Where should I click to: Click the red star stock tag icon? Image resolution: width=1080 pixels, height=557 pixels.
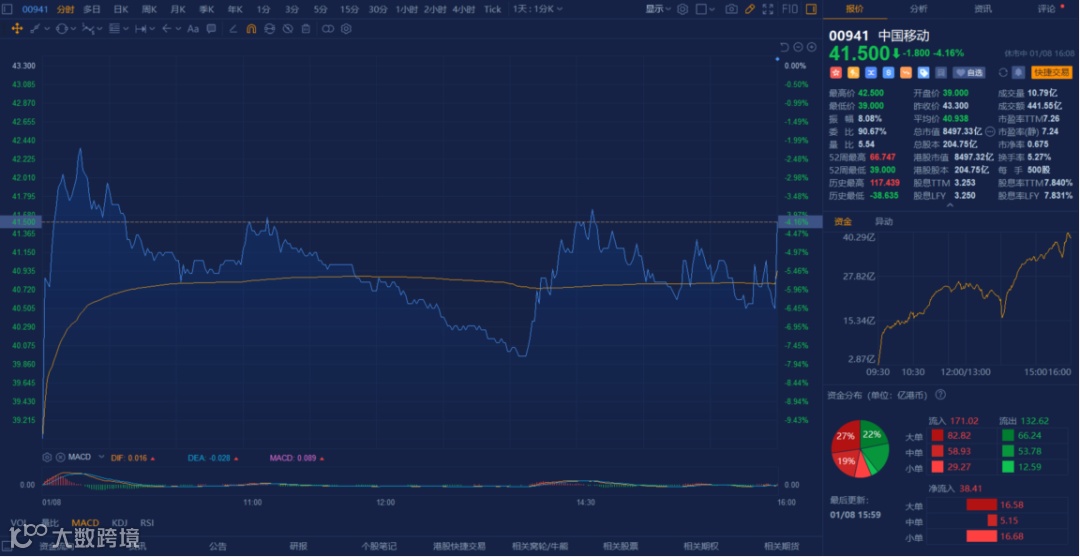pyautogui.click(x=835, y=72)
